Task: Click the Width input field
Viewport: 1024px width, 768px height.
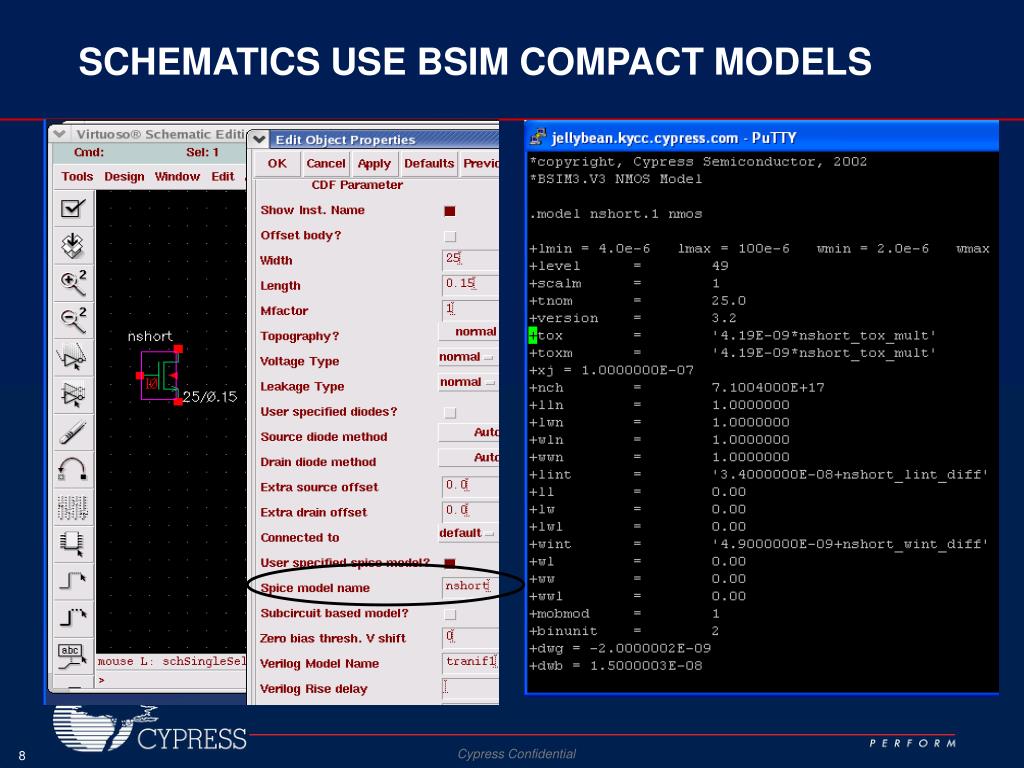Action: point(470,259)
